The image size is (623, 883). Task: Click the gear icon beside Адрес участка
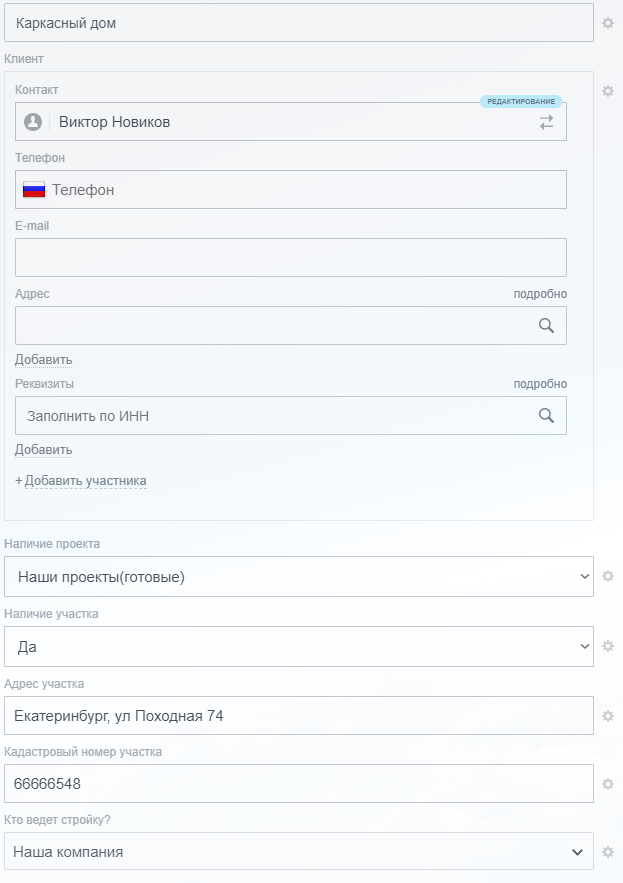click(608, 716)
